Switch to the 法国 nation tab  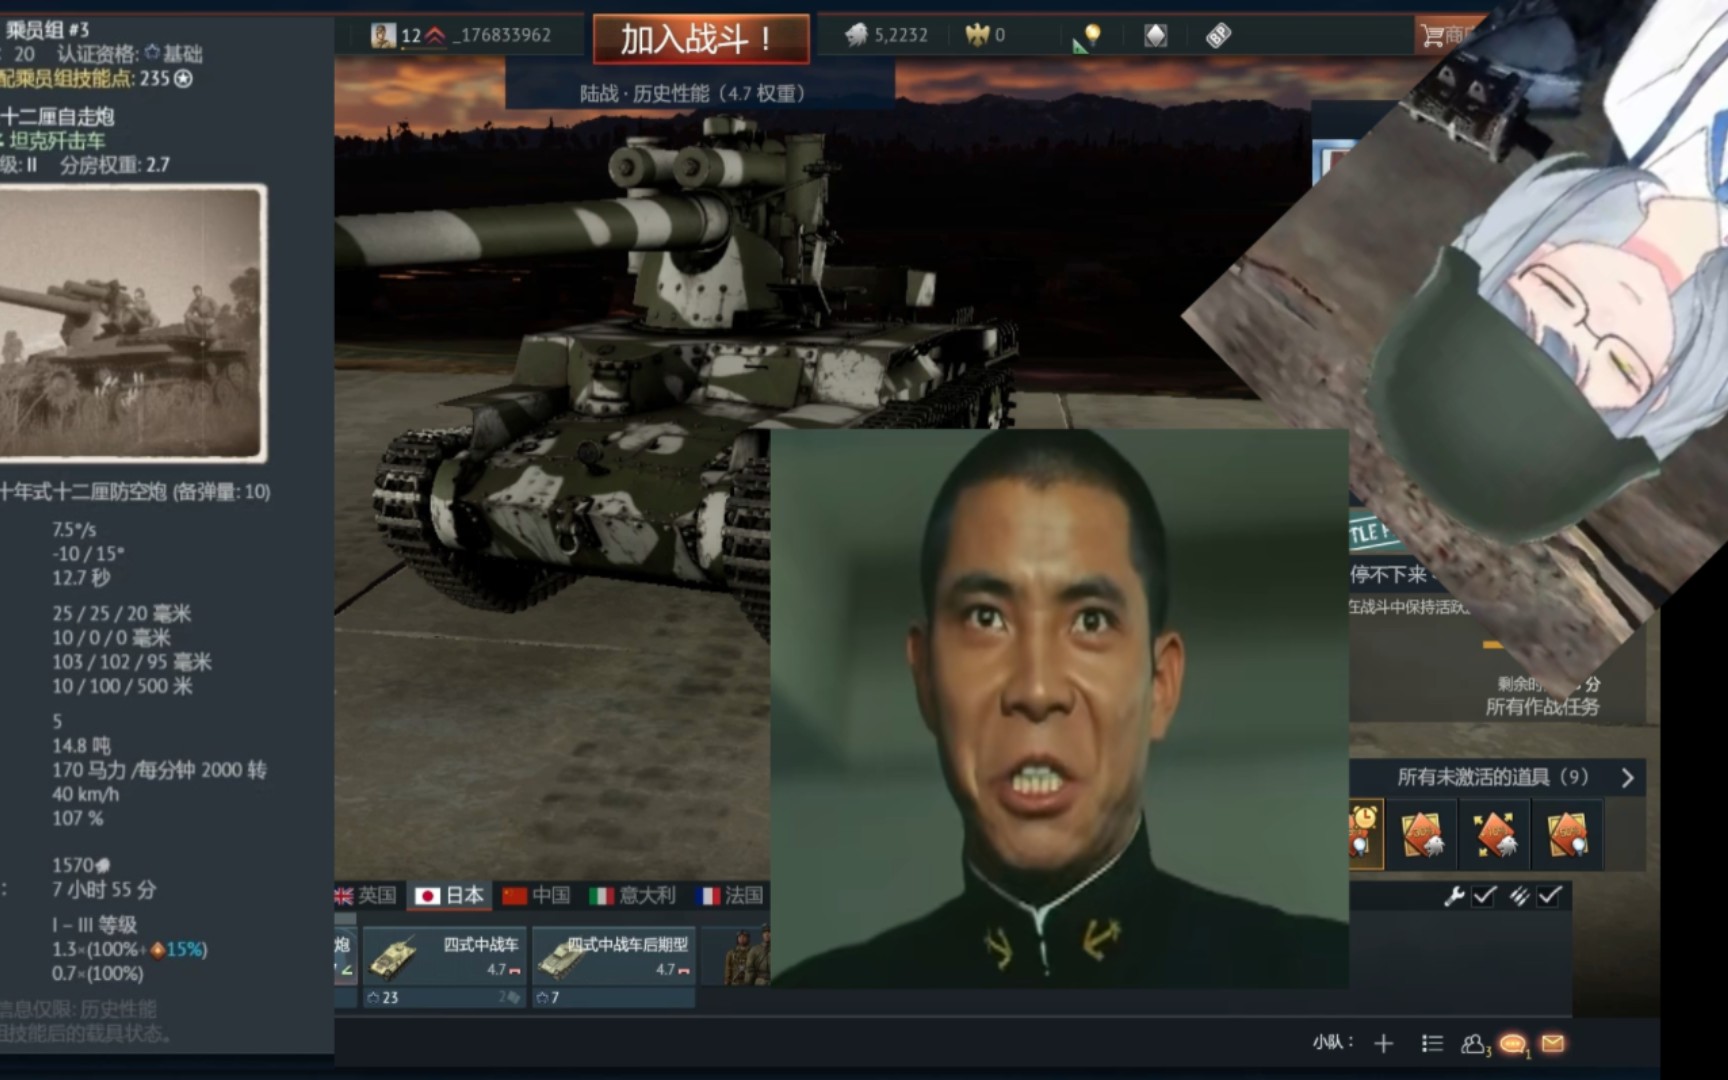coord(730,895)
